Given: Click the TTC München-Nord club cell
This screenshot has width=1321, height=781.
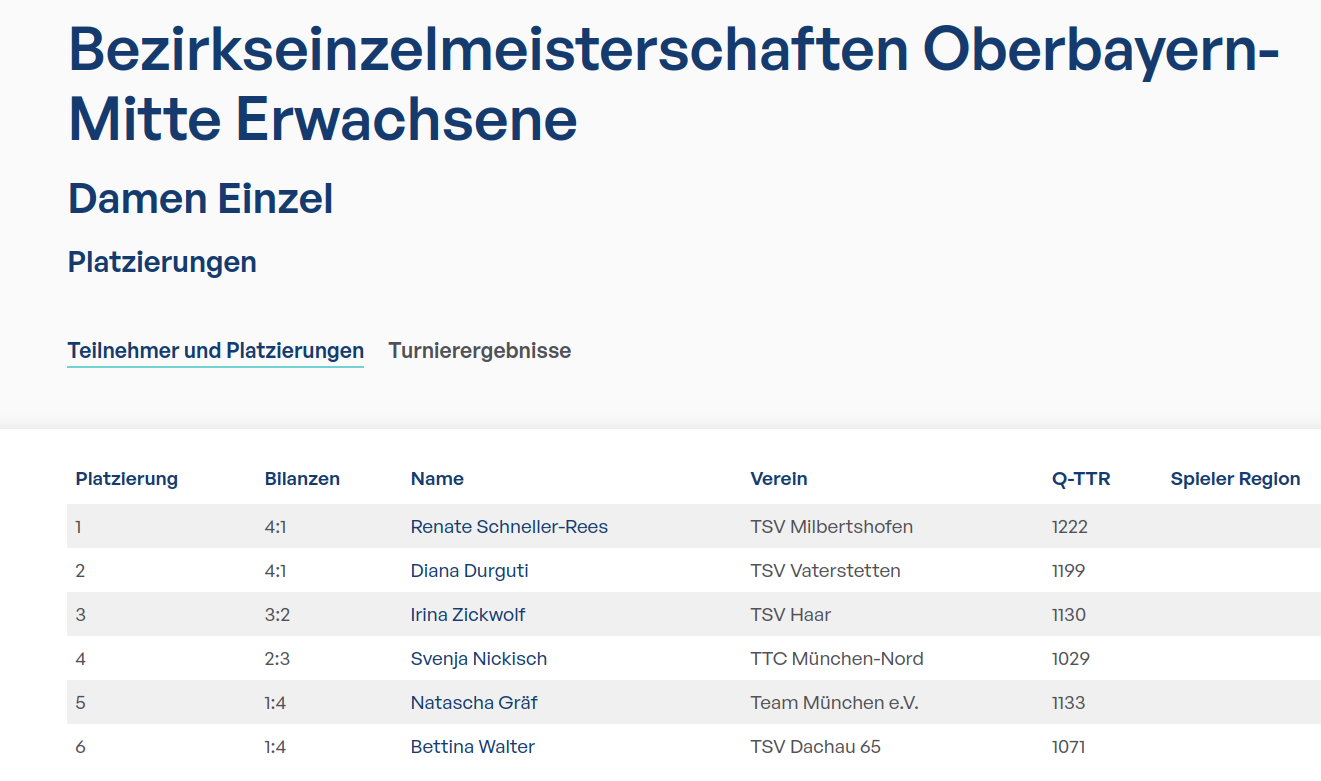Looking at the screenshot, I should (x=836, y=659).
